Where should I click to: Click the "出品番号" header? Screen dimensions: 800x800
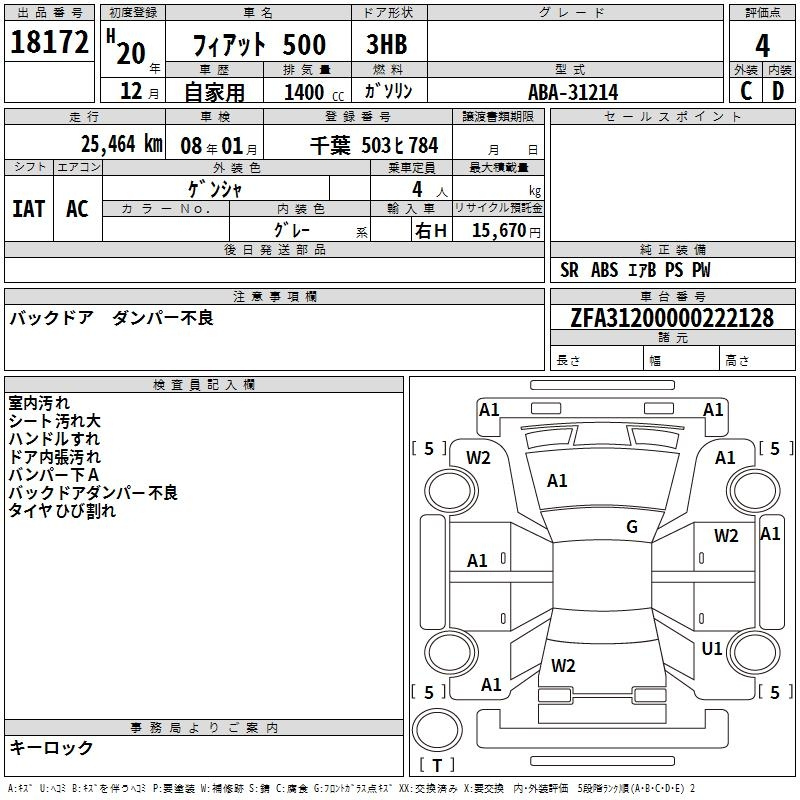pyautogui.click(x=49, y=13)
